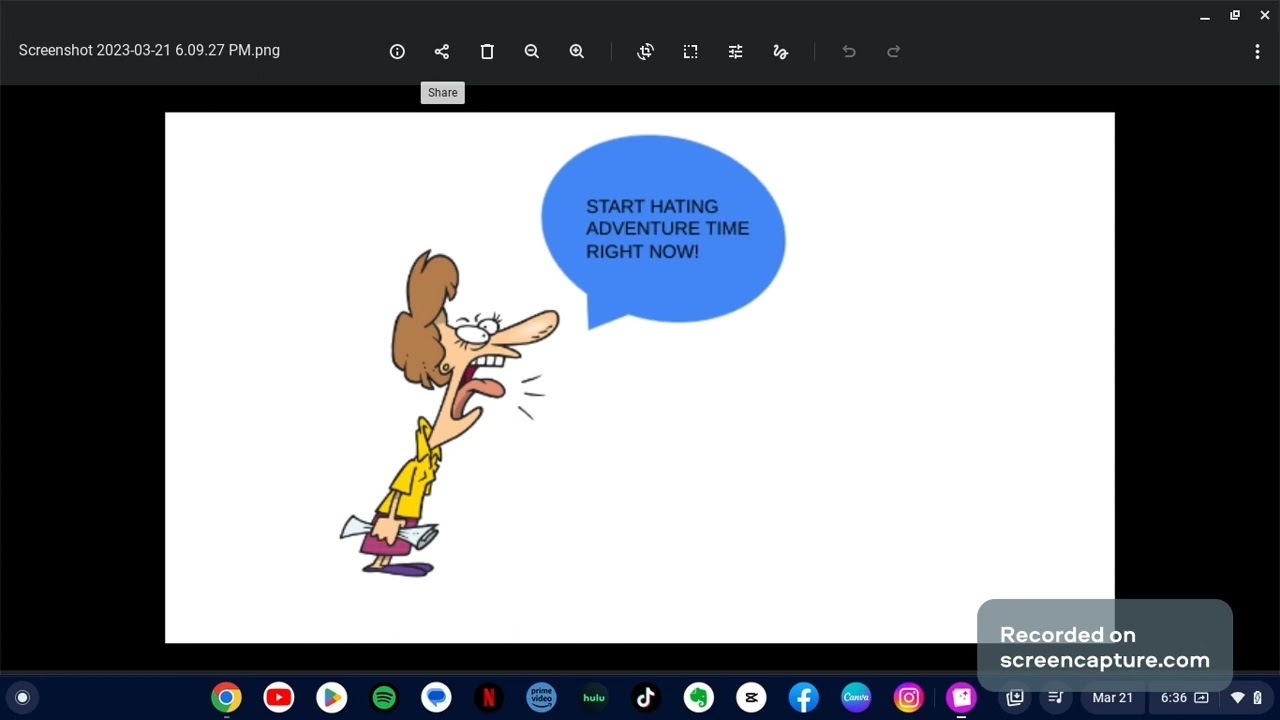Launch TikTok from the shelf
The height and width of the screenshot is (720, 1280).
point(646,698)
